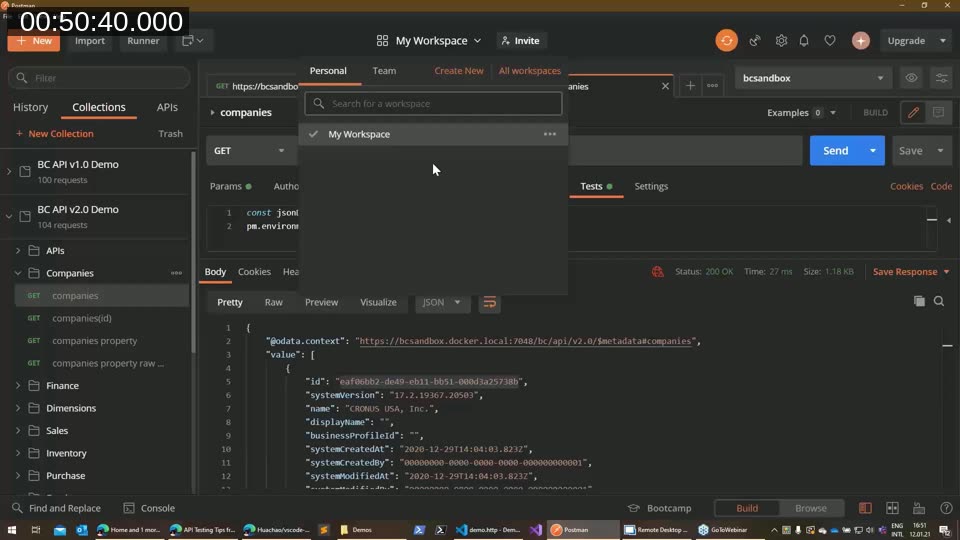The image size is (960, 540).
Task: Toggle the two pane view icon
Action: tap(892, 508)
